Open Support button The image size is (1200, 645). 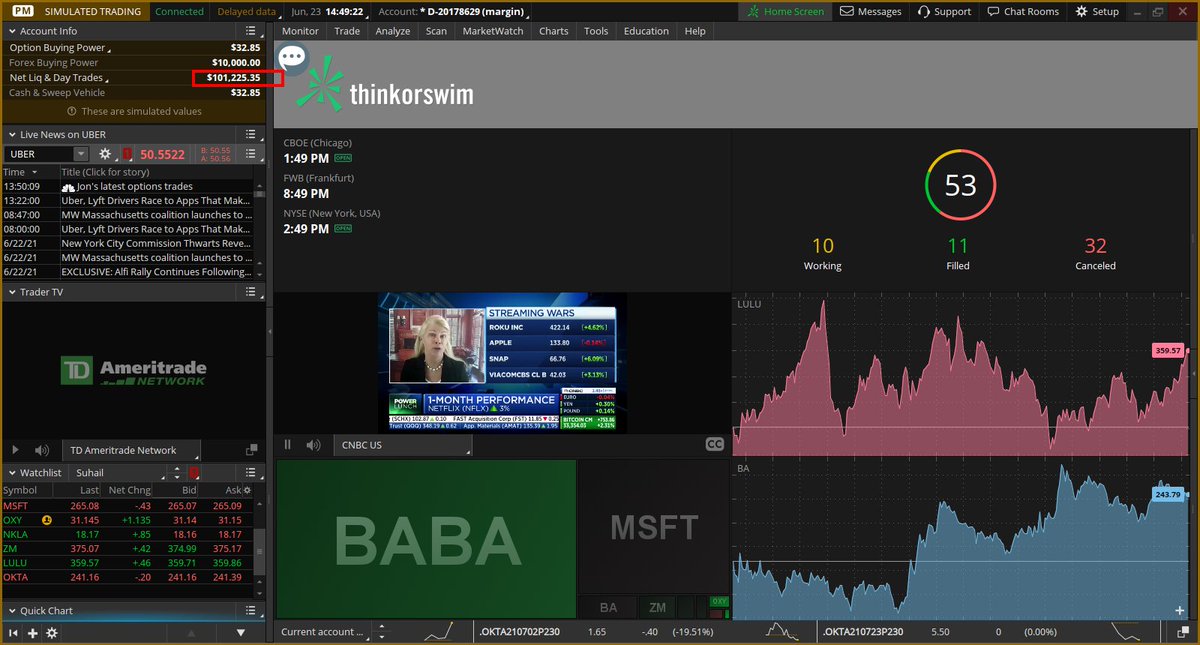pyautogui.click(x=942, y=11)
